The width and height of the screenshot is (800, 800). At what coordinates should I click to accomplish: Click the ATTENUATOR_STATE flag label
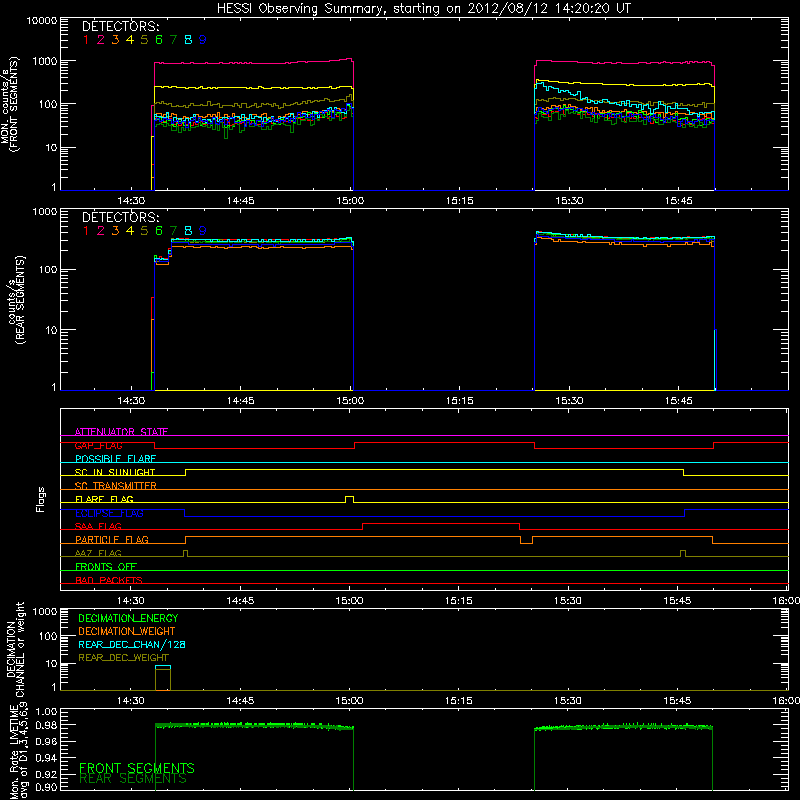(121, 432)
